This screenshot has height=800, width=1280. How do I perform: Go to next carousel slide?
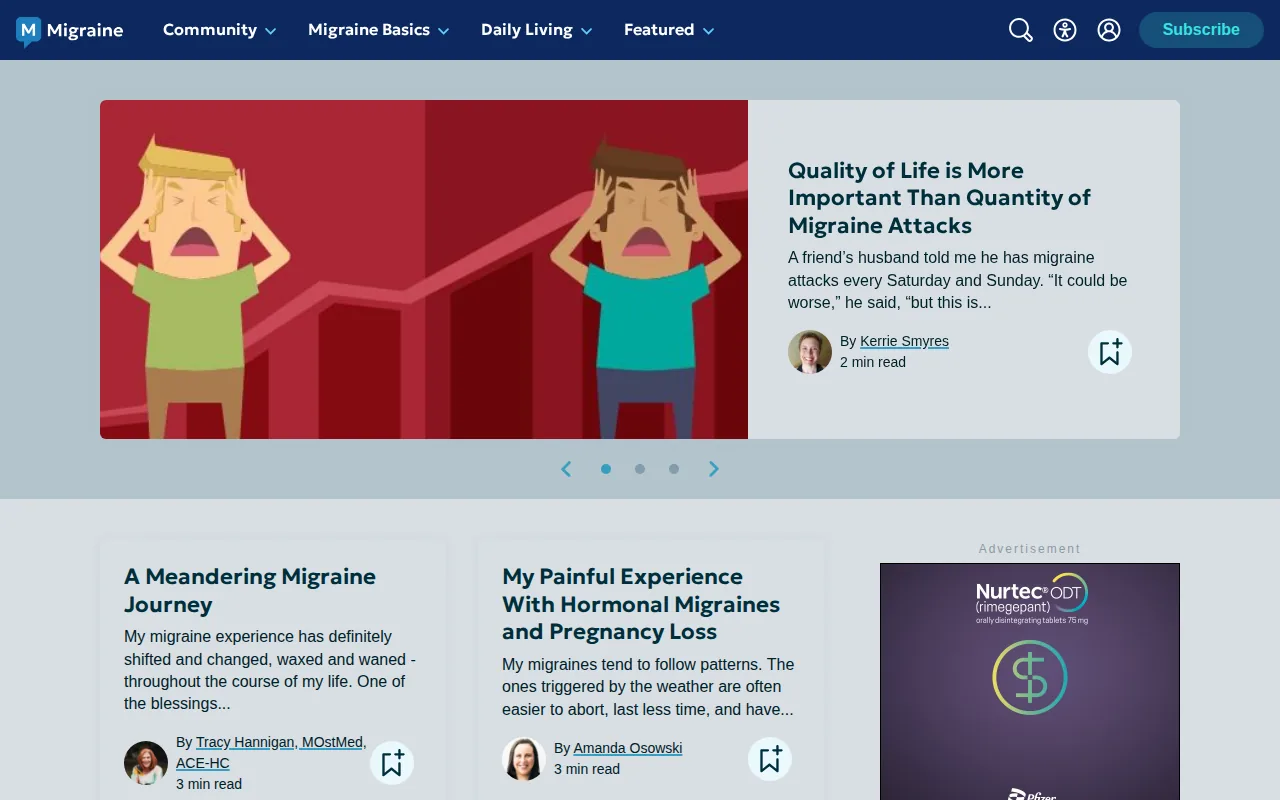[x=714, y=469]
